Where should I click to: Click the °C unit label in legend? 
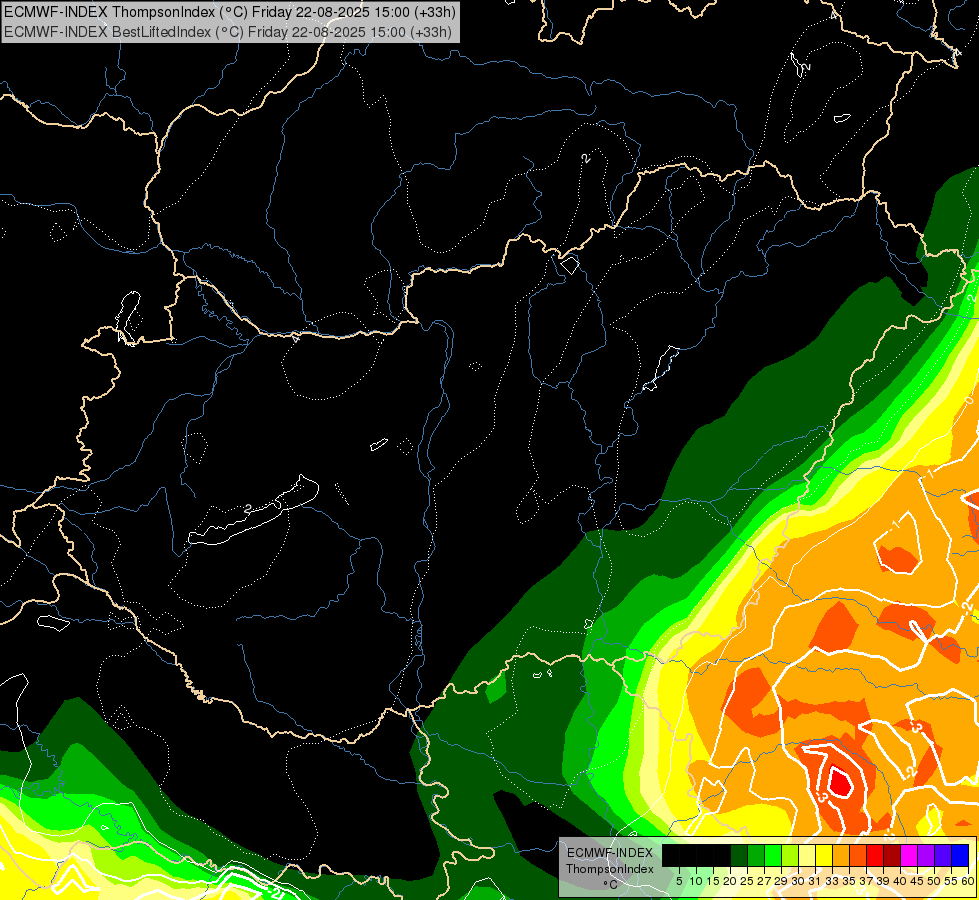(x=611, y=884)
